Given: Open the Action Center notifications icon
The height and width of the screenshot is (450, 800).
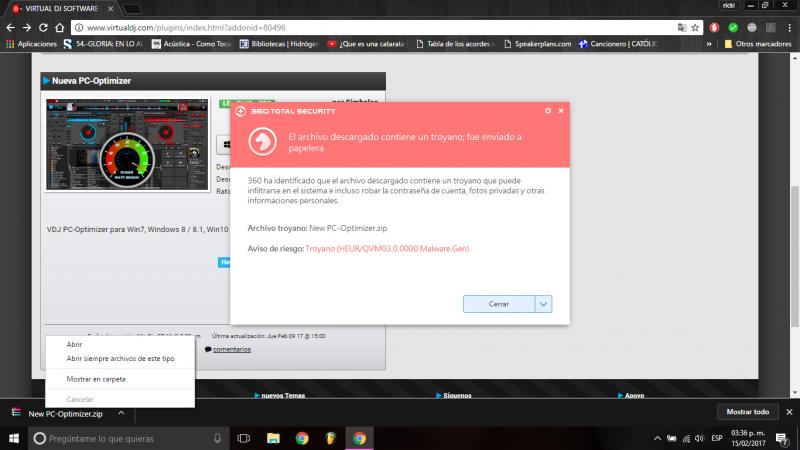Looking at the screenshot, I should click(x=782, y=438).
